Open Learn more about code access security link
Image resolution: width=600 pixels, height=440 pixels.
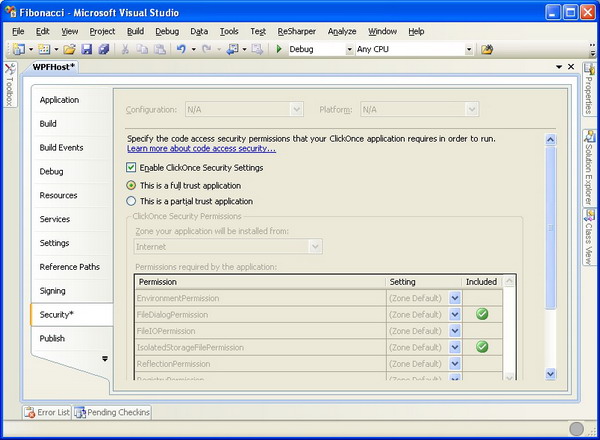pos(201,148)
